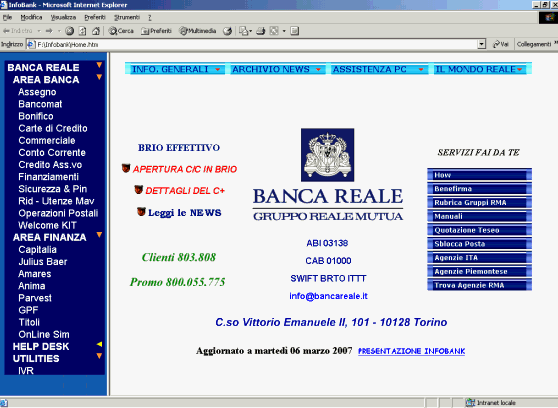Open the Cerca search toolbar button
The width and height of the screenshot is (558, 408).
pos(121,31)
